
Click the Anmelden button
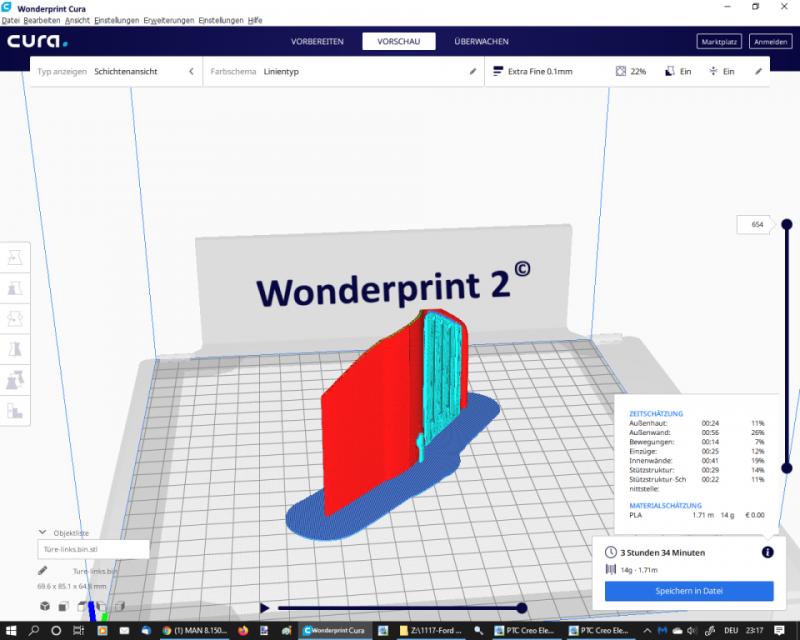tap(770, 42)
